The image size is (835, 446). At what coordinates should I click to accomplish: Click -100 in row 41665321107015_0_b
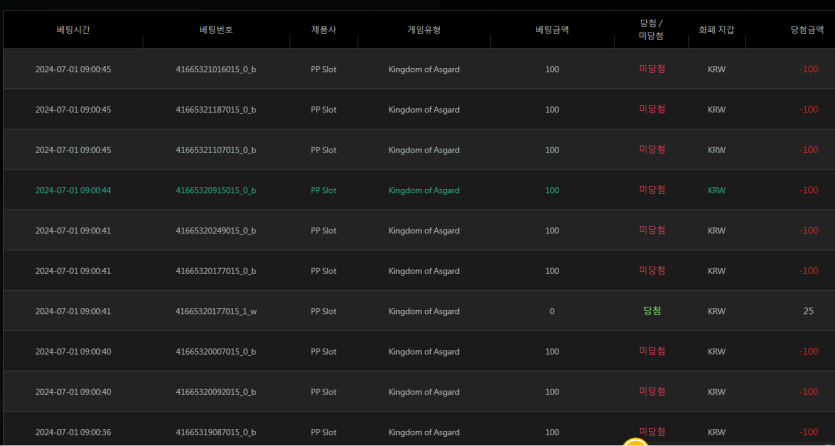tap(808, 150)
